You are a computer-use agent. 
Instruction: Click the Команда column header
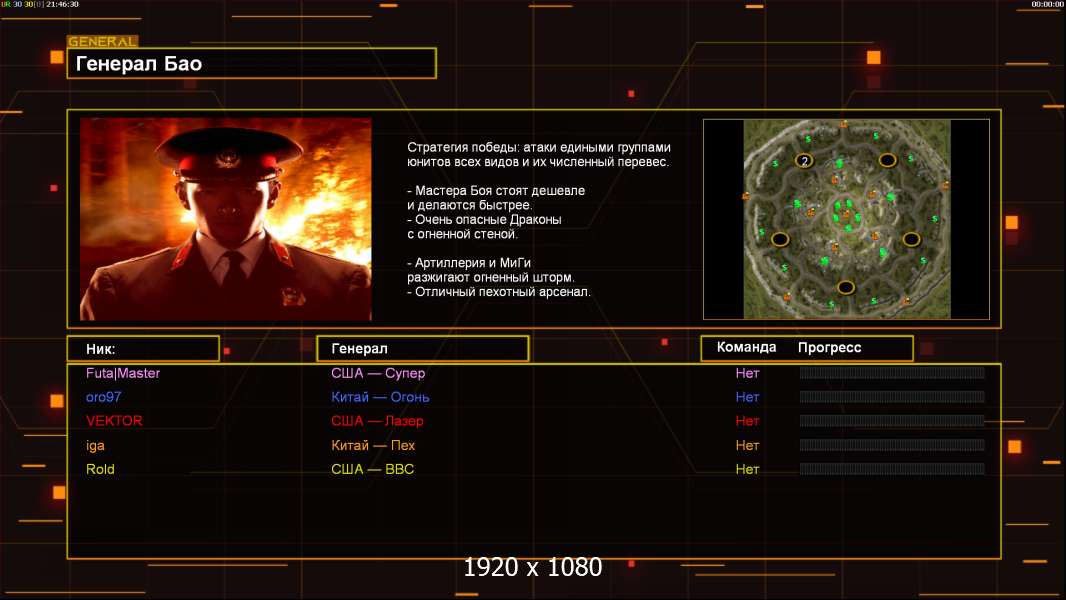746,347
